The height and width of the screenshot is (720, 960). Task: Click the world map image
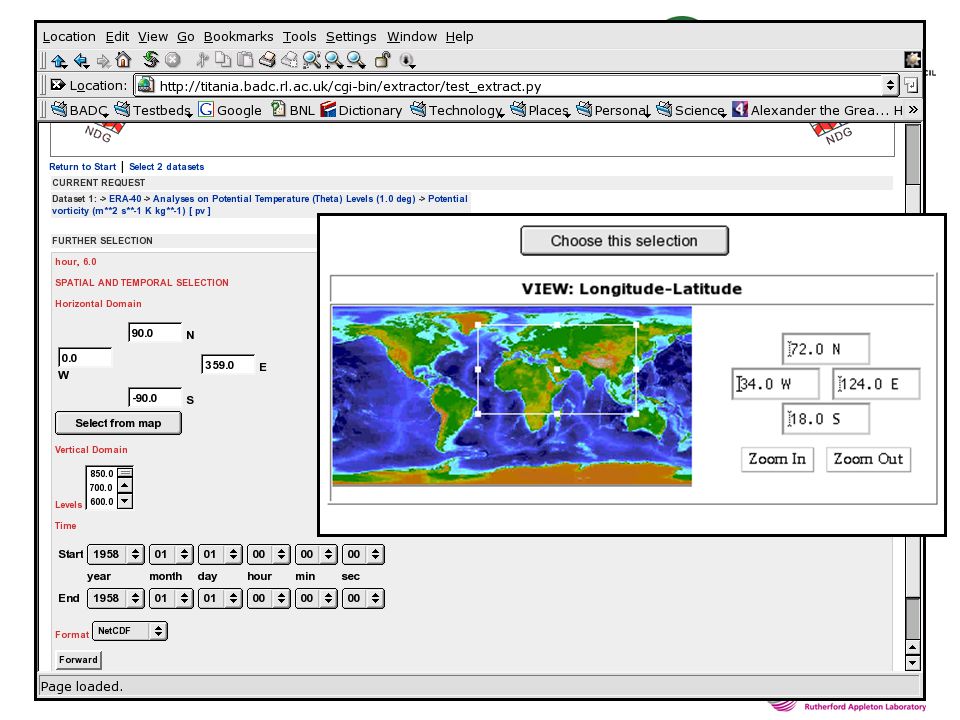512,396
